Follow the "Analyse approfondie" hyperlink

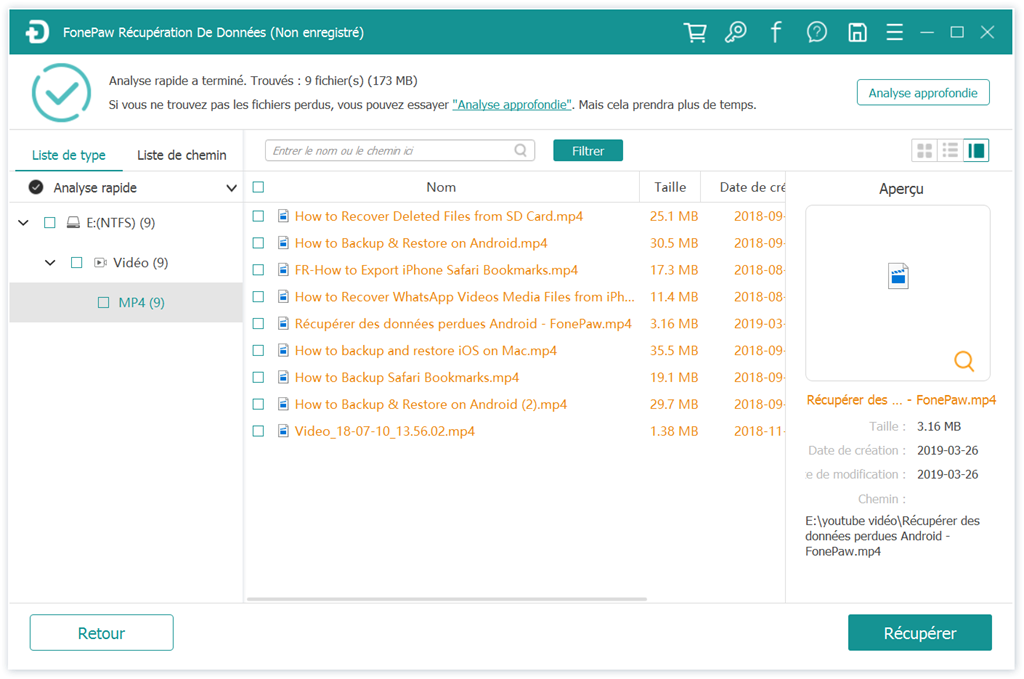tap(512, 104)
